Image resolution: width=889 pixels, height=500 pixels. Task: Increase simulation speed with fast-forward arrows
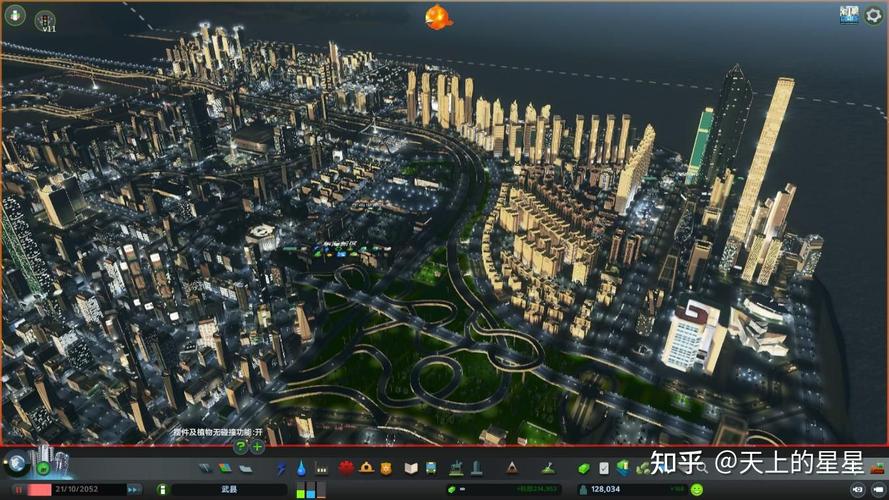[x=134, y=489]
